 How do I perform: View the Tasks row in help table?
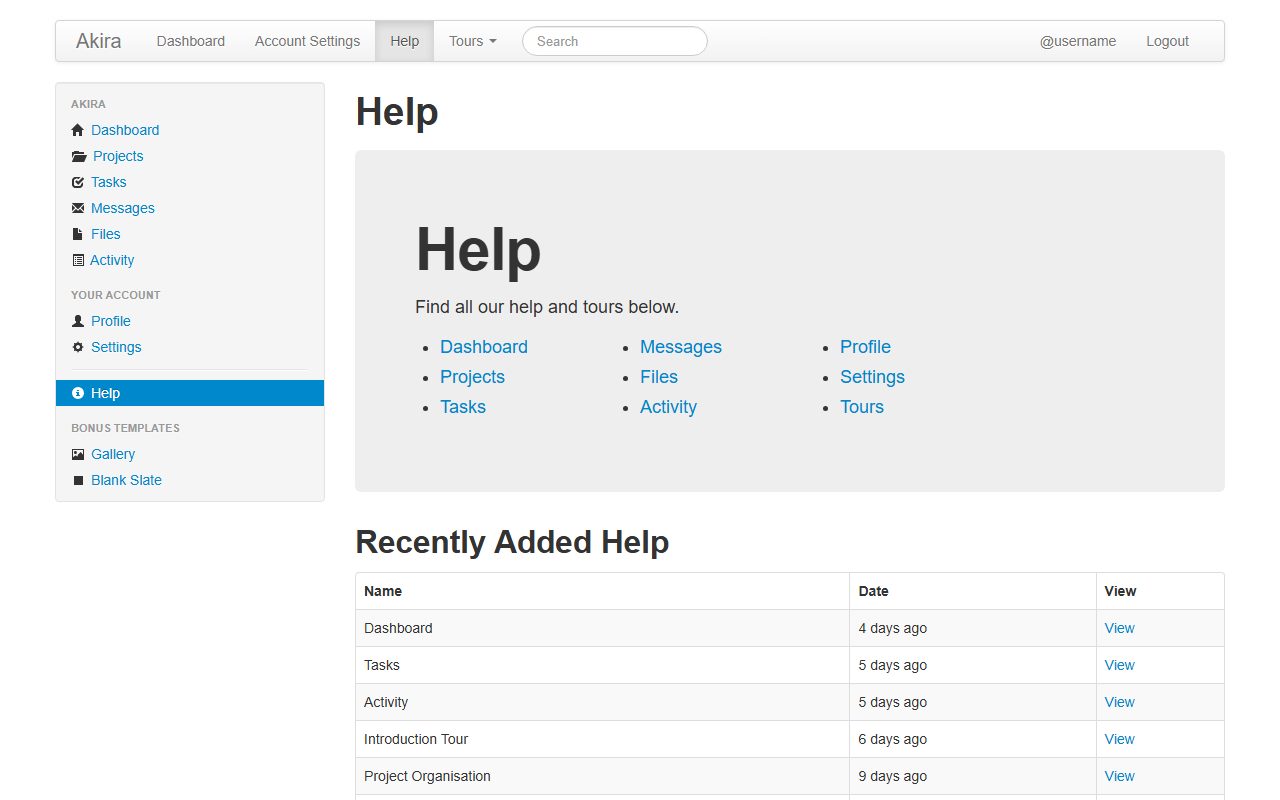(x=1119, y=665)
